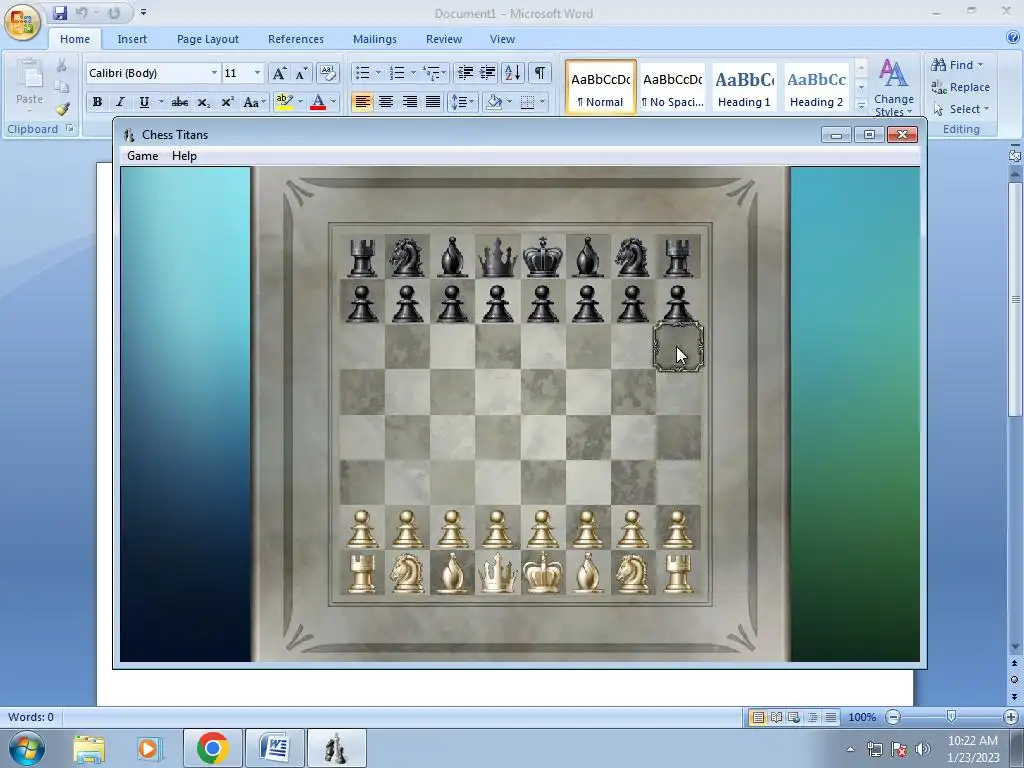This screenshot has height=768, width=1024.
Task: Apply the Heading 2 style
Action: pyautogui.click(x=816, y=87)
